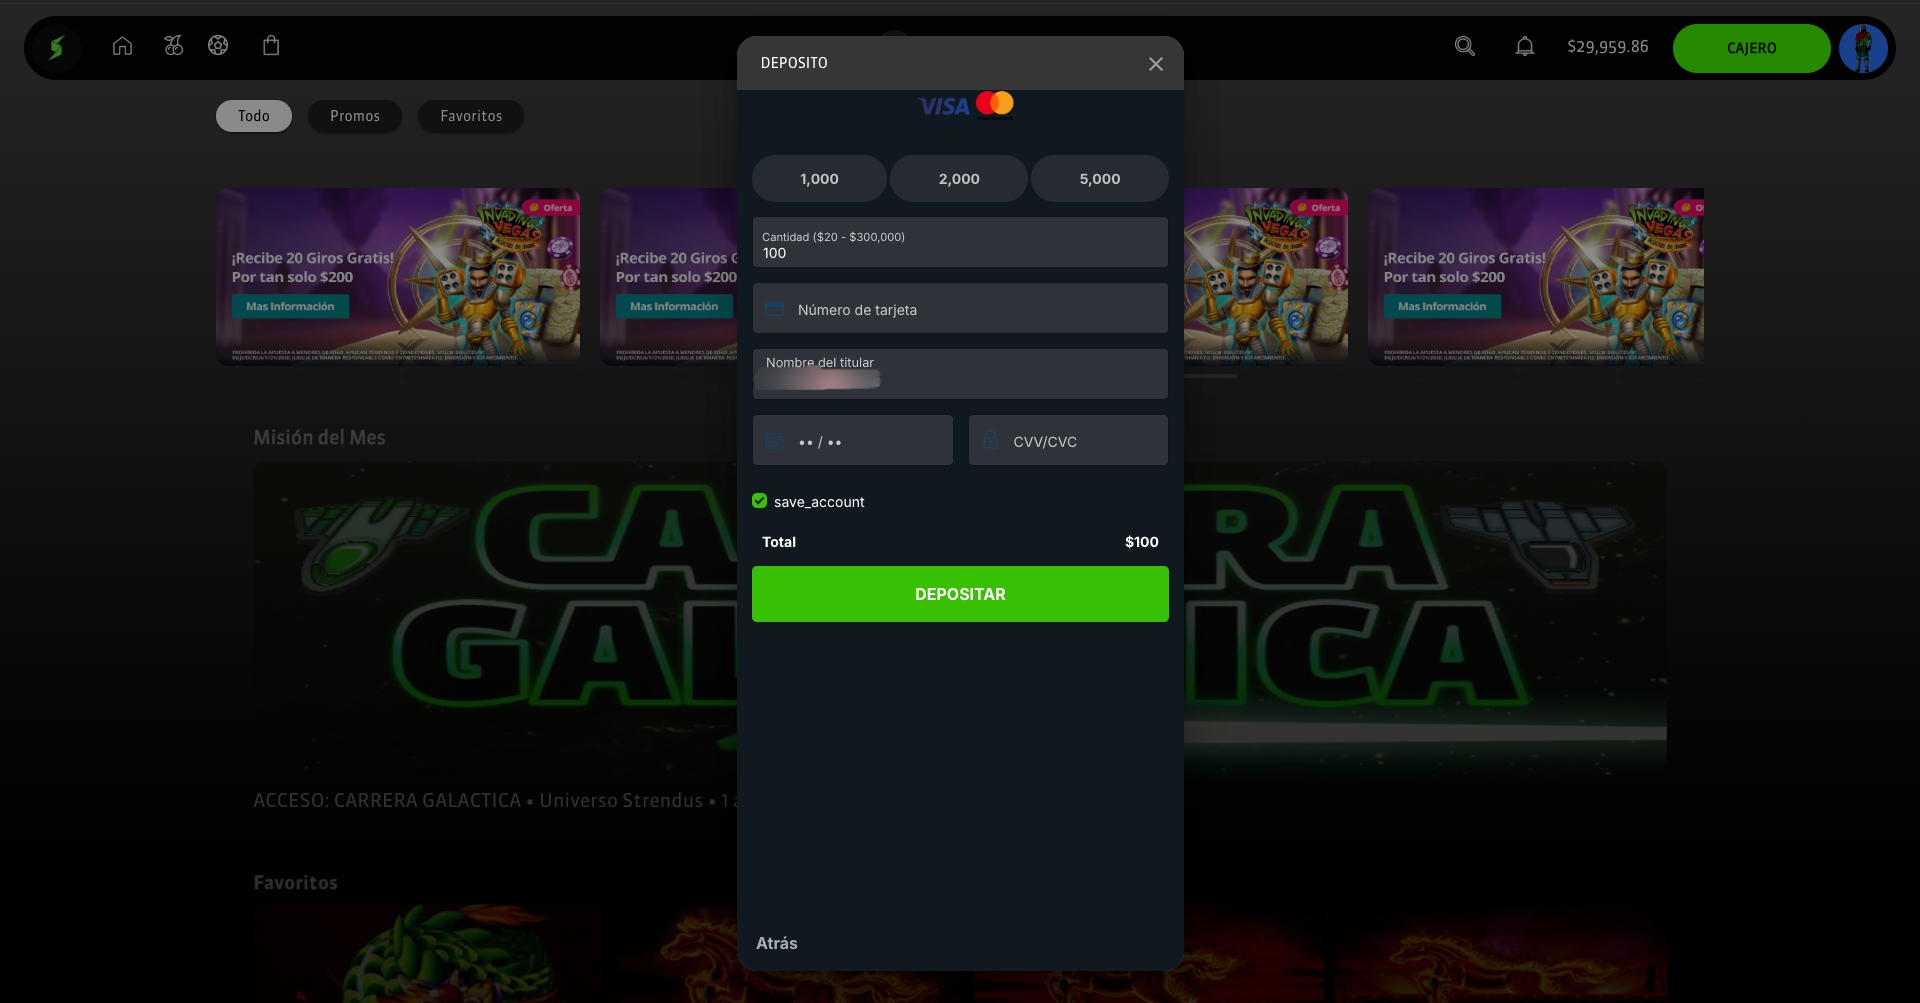1920x1003 pixels.
Task: Switch to the Promos tab
Action: pos(355,116)
